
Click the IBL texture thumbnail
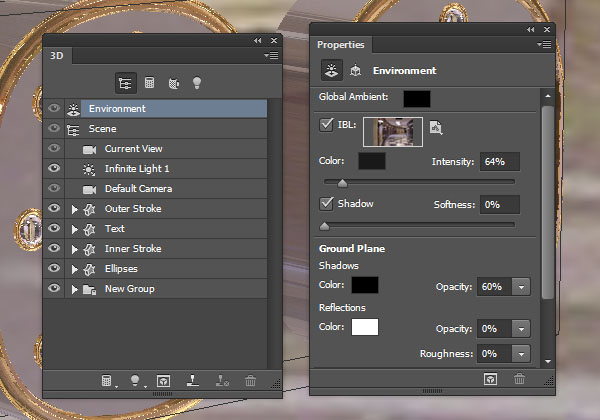click(x=393, y=132)
